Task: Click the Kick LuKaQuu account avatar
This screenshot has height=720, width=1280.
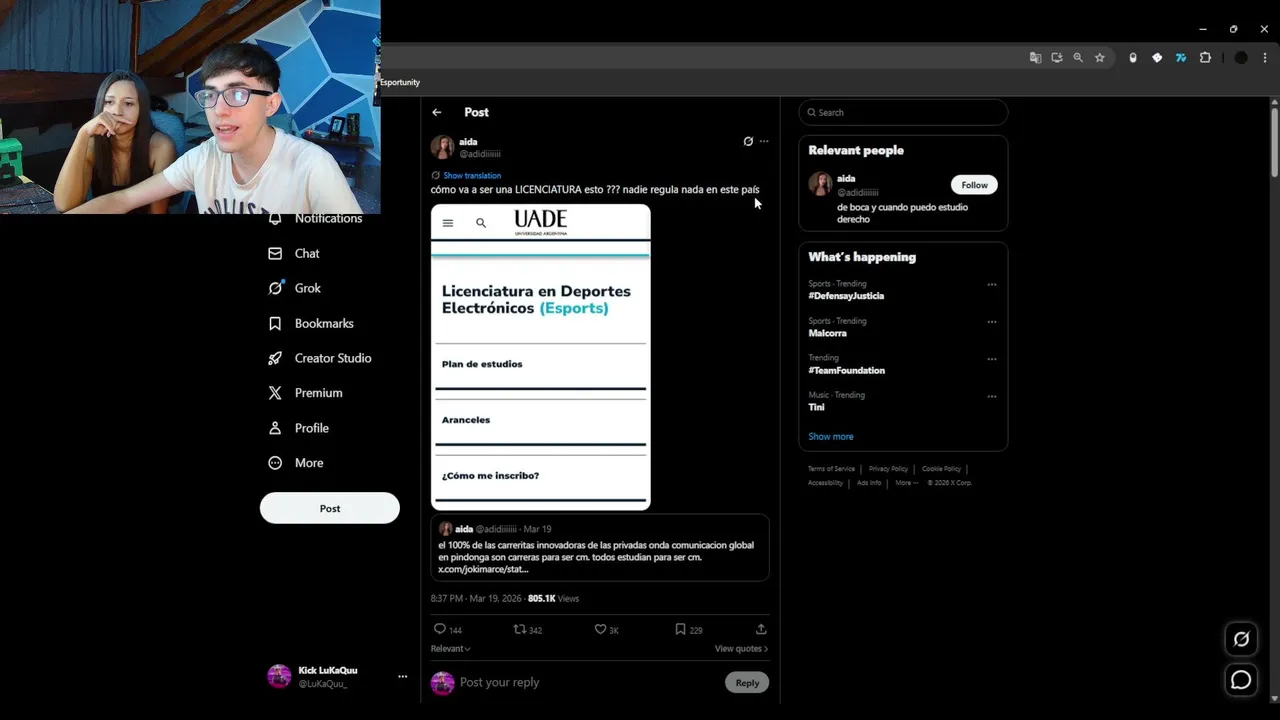Action: [279, 677]
